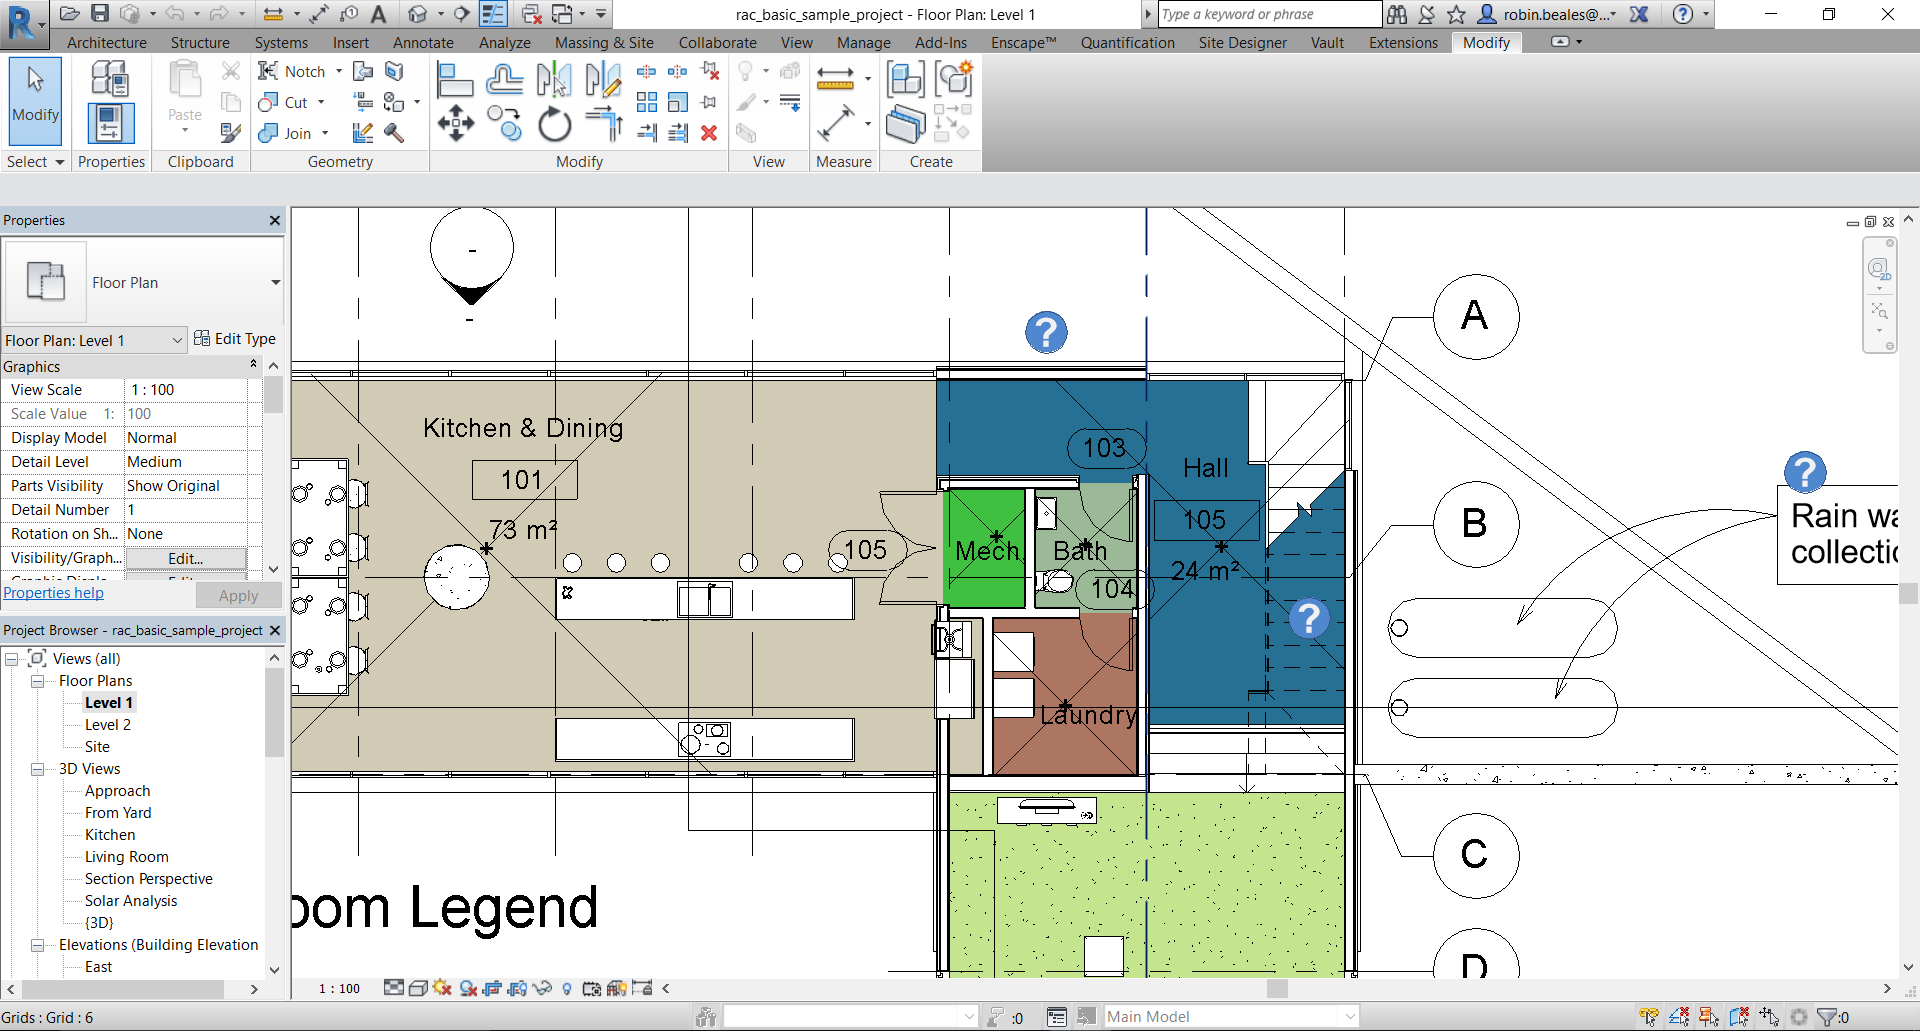
Task: Select the Move tool in Modify panel
Action: click(455, 124)
